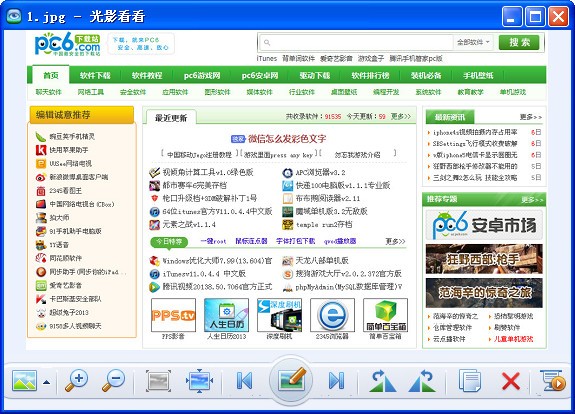Image resolution: width=575 pixels, height=414 pixels.
Task: Click 更多>> in 推荐专题 header
Action: 532,199
